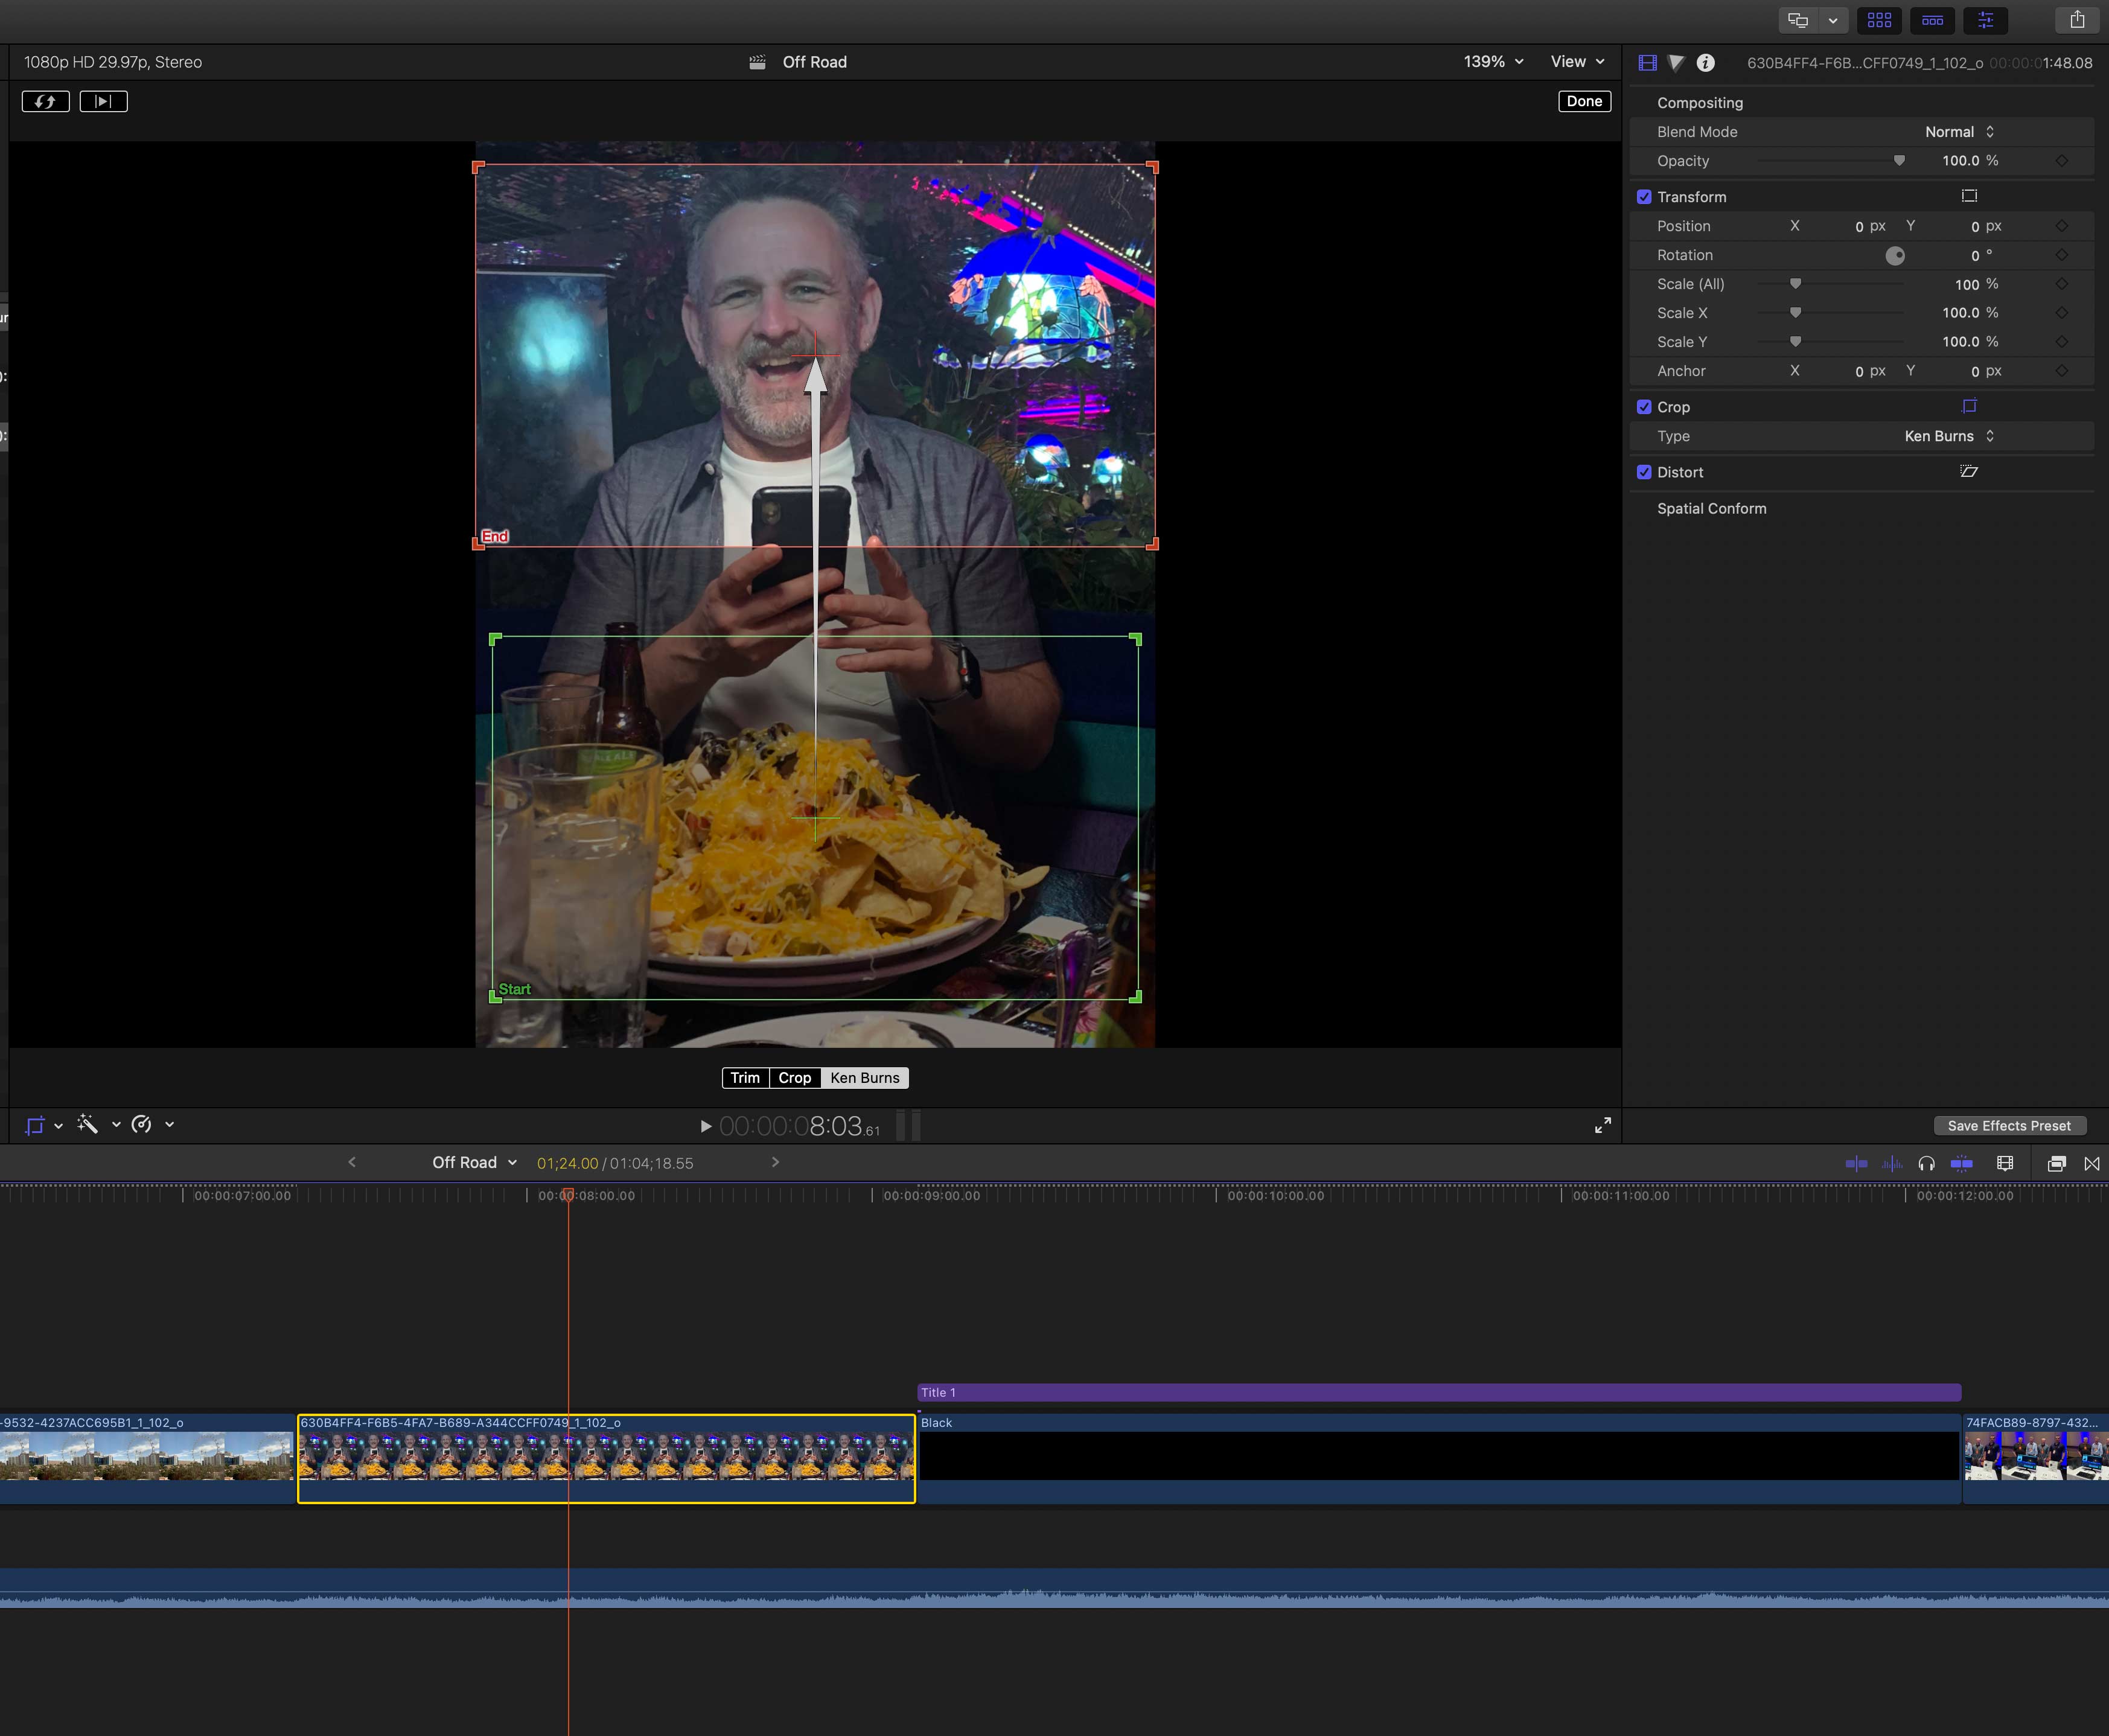
Task: Add keyframe for Position
Action: coord(2061,226)
